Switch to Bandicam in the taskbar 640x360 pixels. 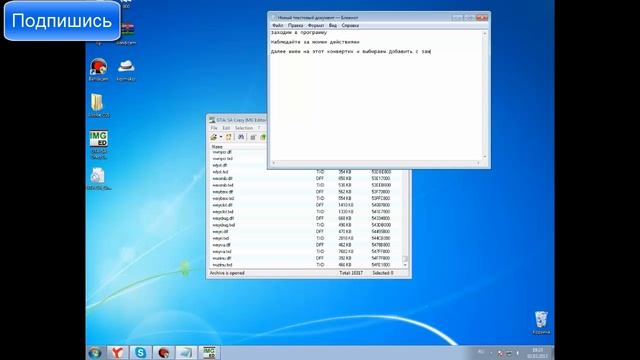(x=163, y=353)
